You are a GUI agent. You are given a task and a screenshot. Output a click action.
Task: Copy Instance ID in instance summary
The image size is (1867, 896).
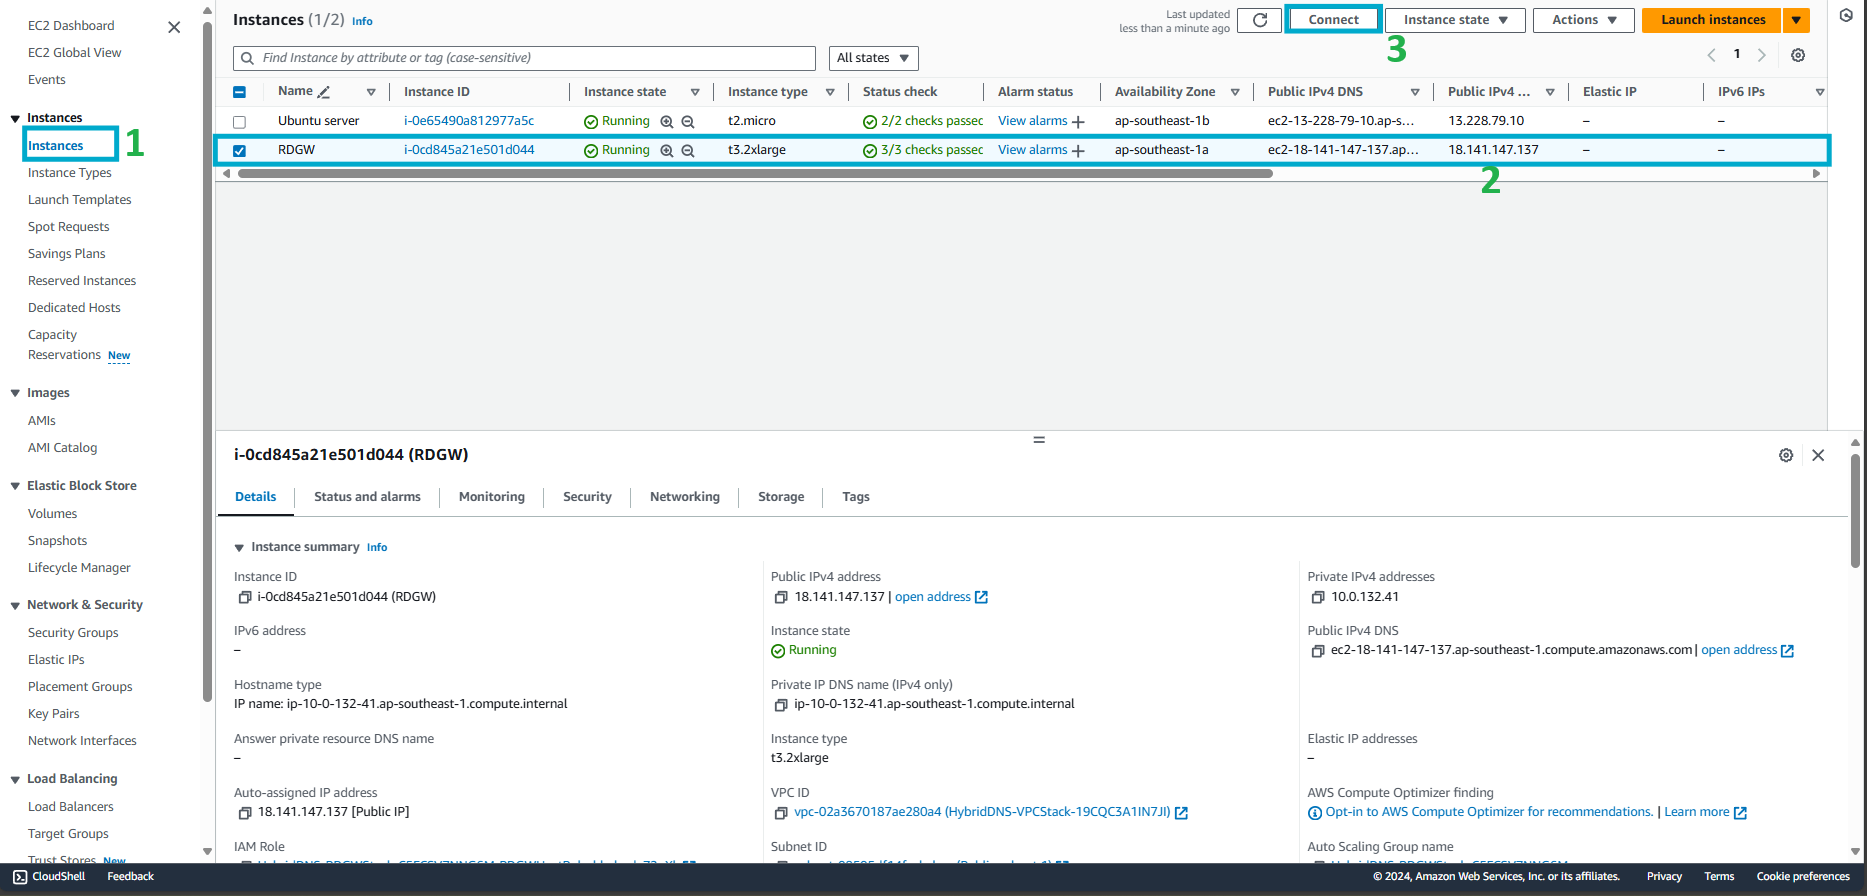[244, 597]
